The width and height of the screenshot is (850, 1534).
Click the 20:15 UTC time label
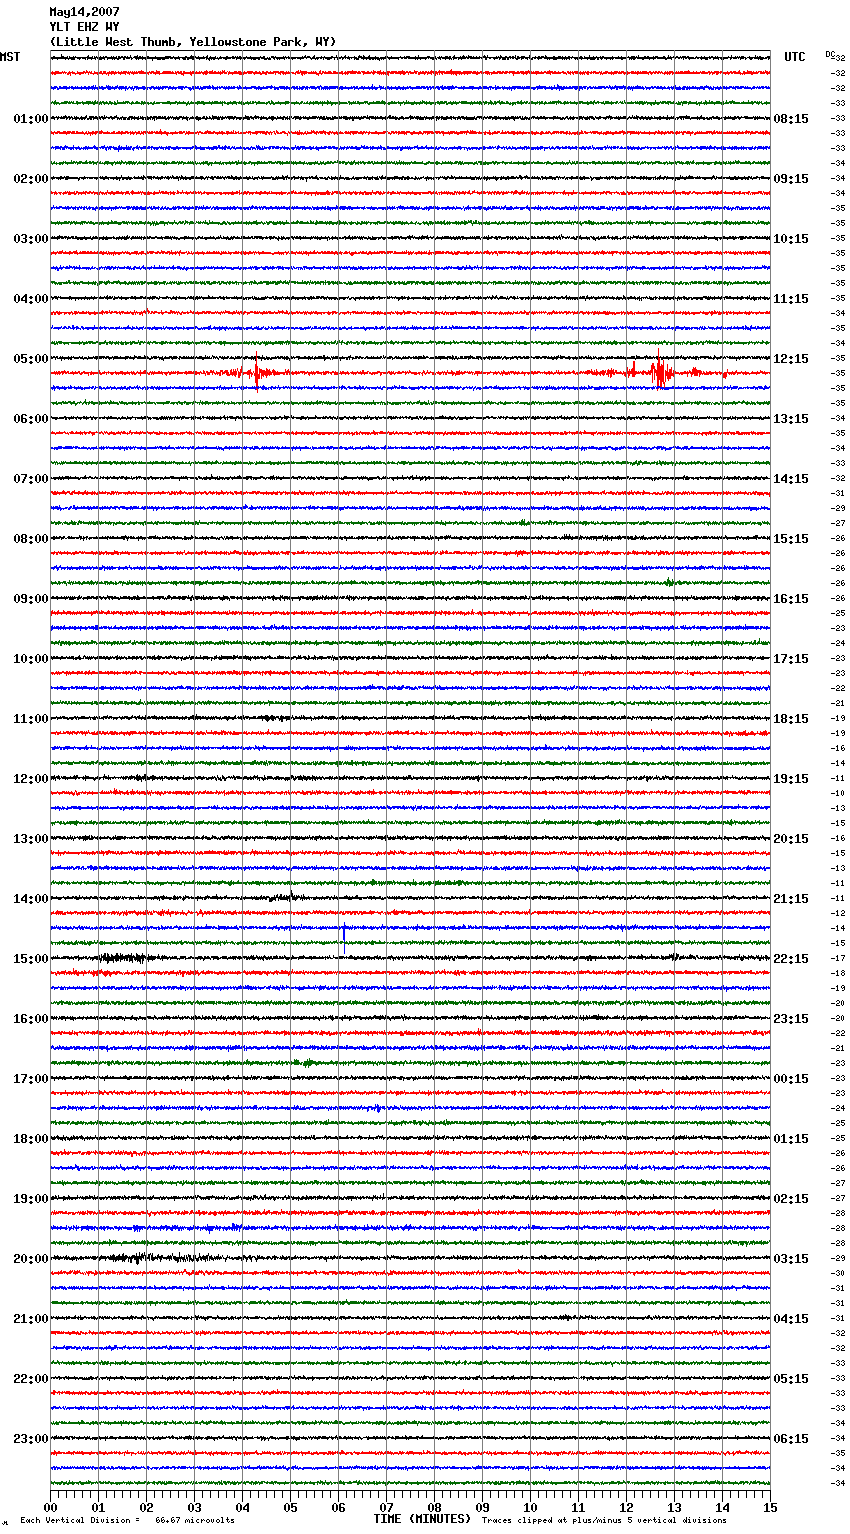791,839
